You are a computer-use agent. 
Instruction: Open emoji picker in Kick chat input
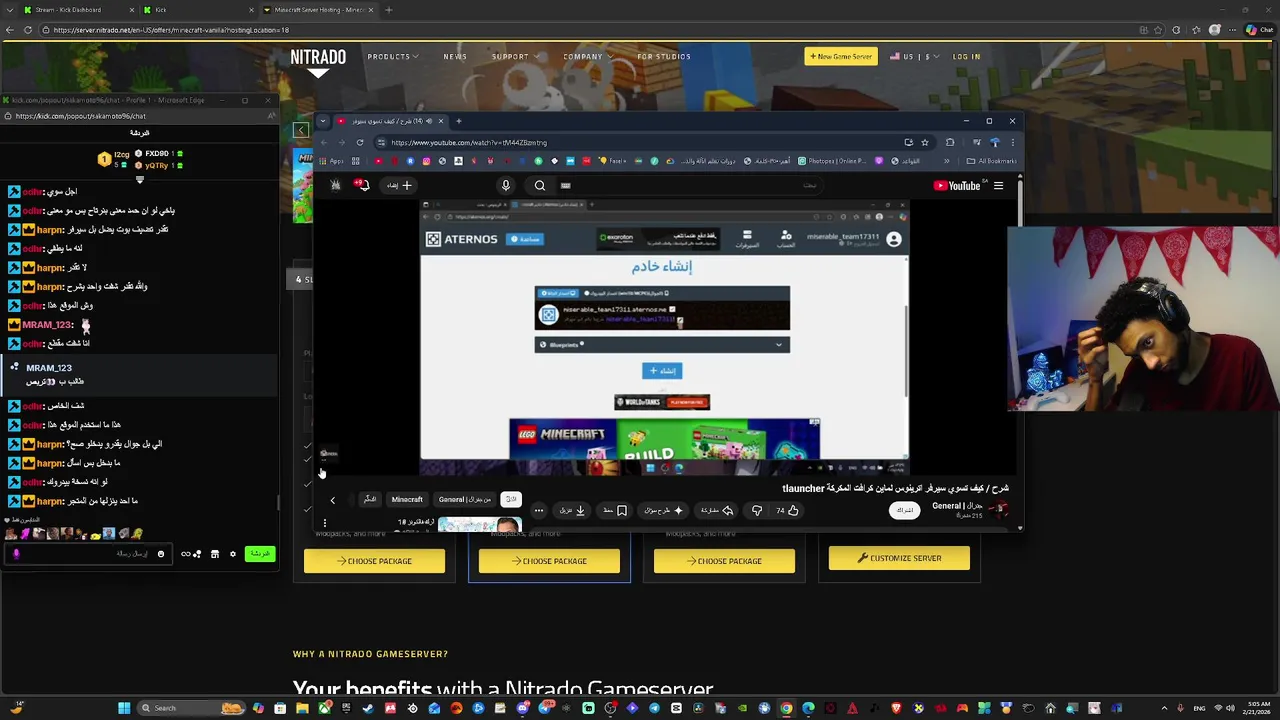point(160,554)
